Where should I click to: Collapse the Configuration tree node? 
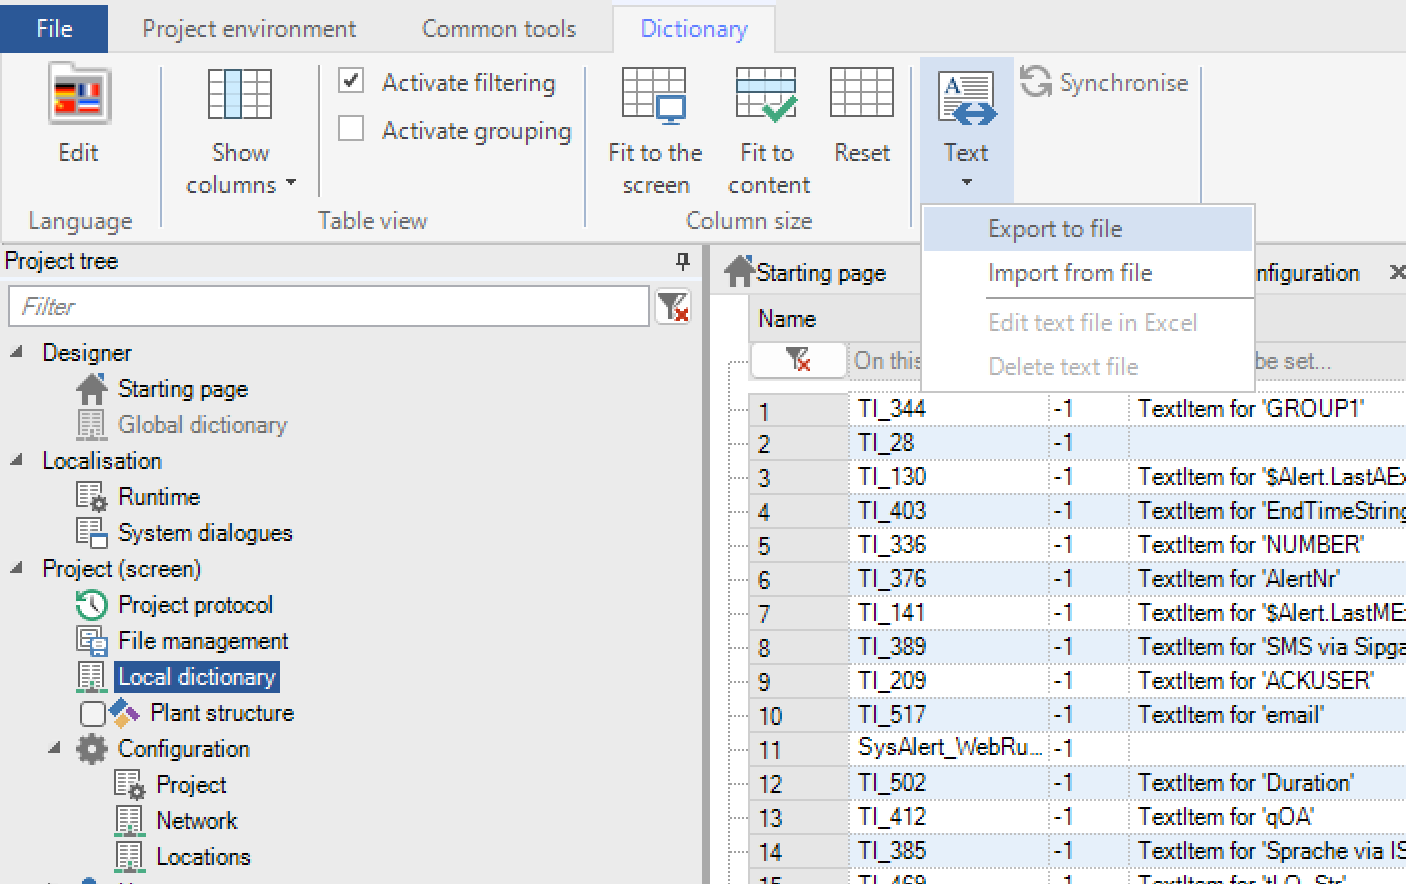click(x=55, y=748)
